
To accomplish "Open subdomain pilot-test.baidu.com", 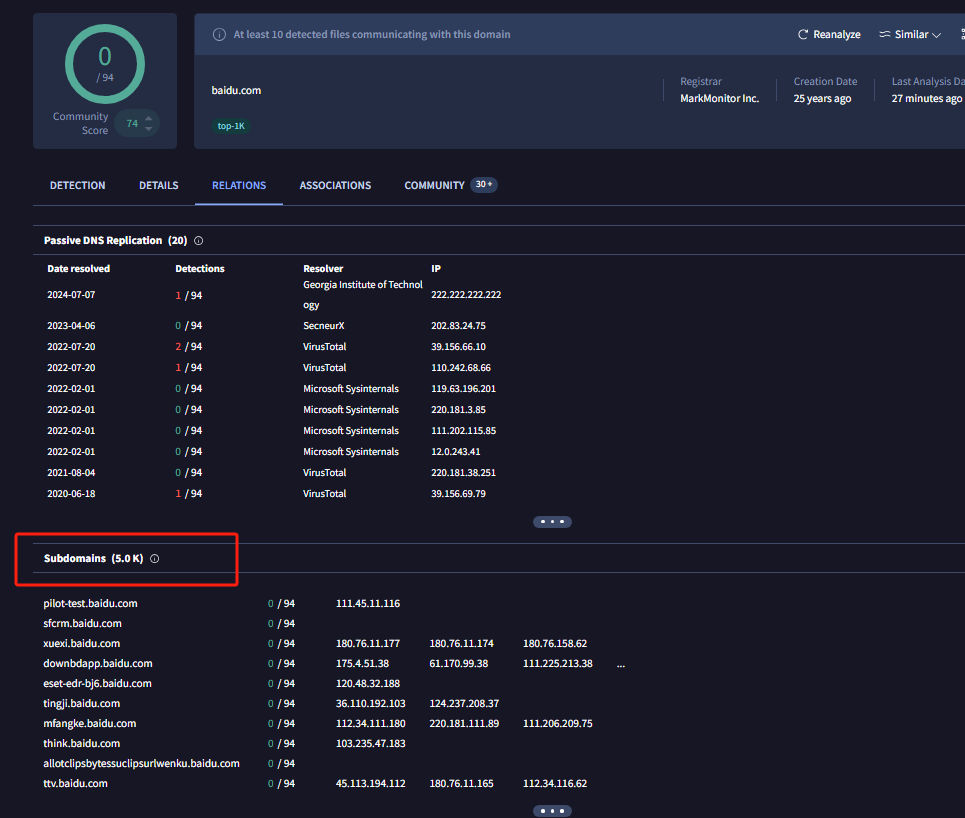I will (x=90, y=603).
